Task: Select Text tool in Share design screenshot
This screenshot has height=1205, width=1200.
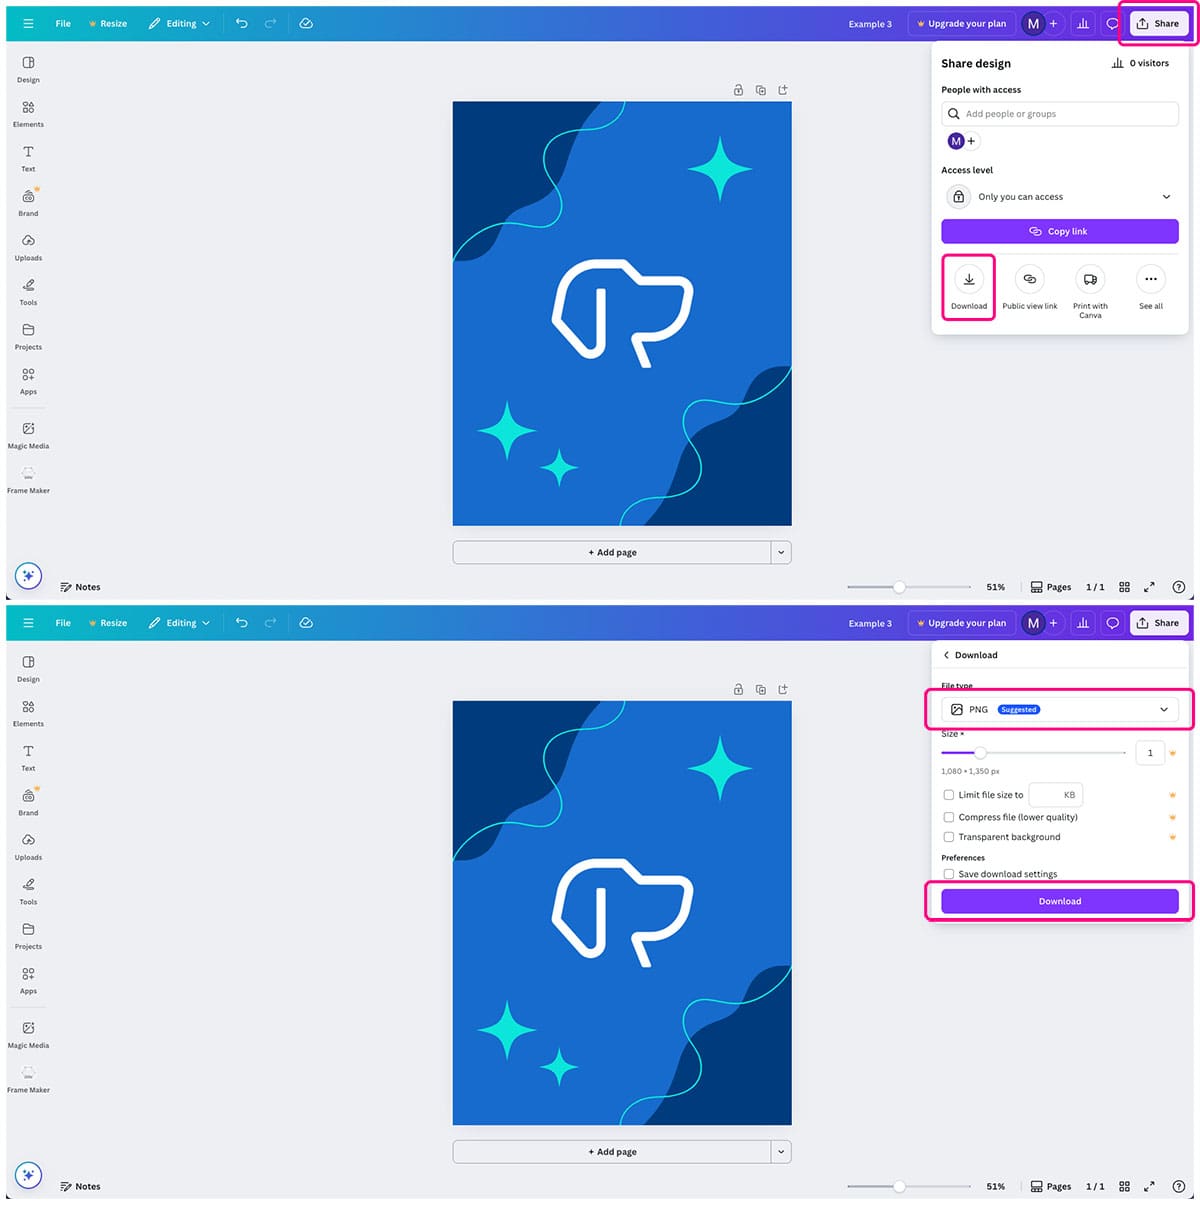Action: (x=28, y=158)
